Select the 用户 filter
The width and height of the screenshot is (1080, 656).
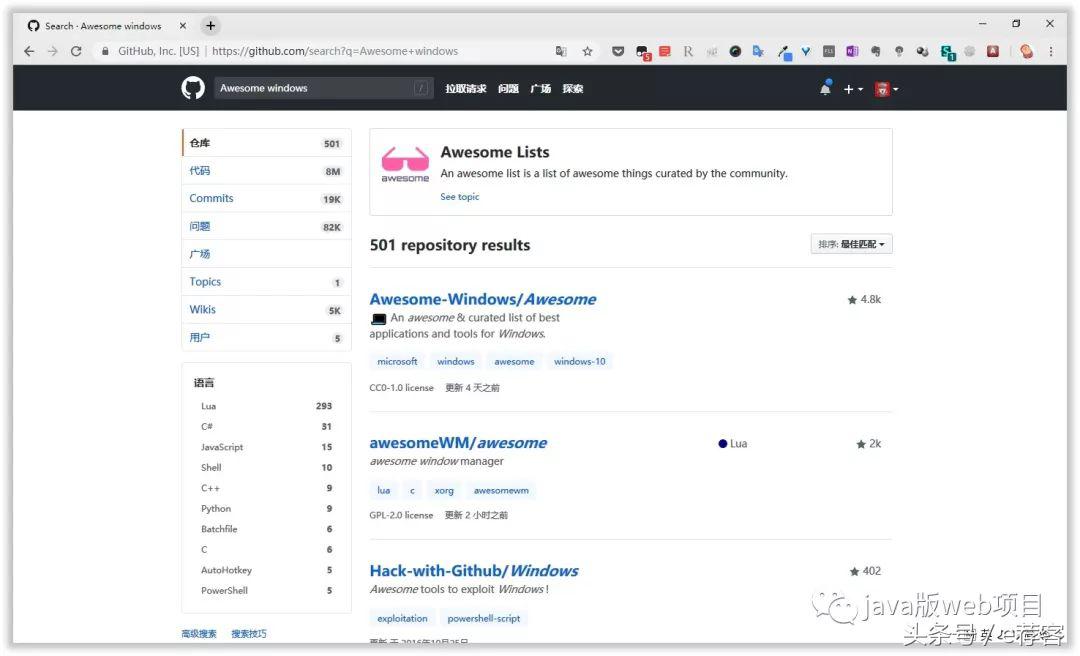click(x=267, y=337)
